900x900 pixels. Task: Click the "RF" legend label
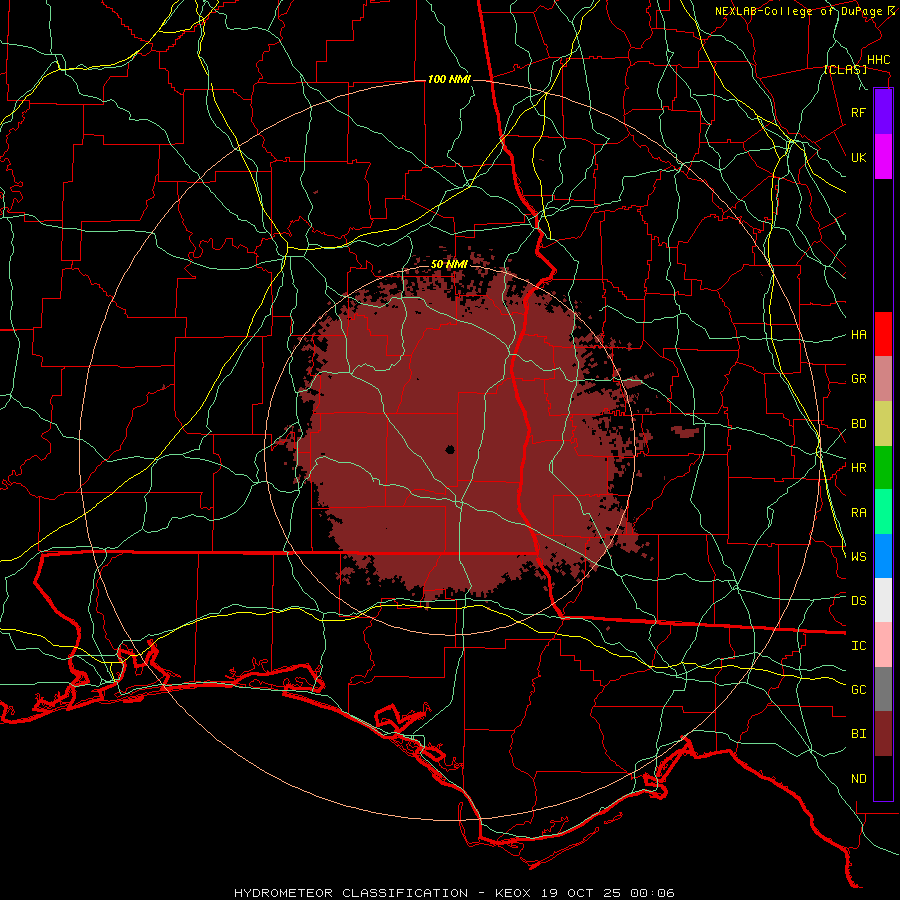pyautogui.click(x=859, y=113)
